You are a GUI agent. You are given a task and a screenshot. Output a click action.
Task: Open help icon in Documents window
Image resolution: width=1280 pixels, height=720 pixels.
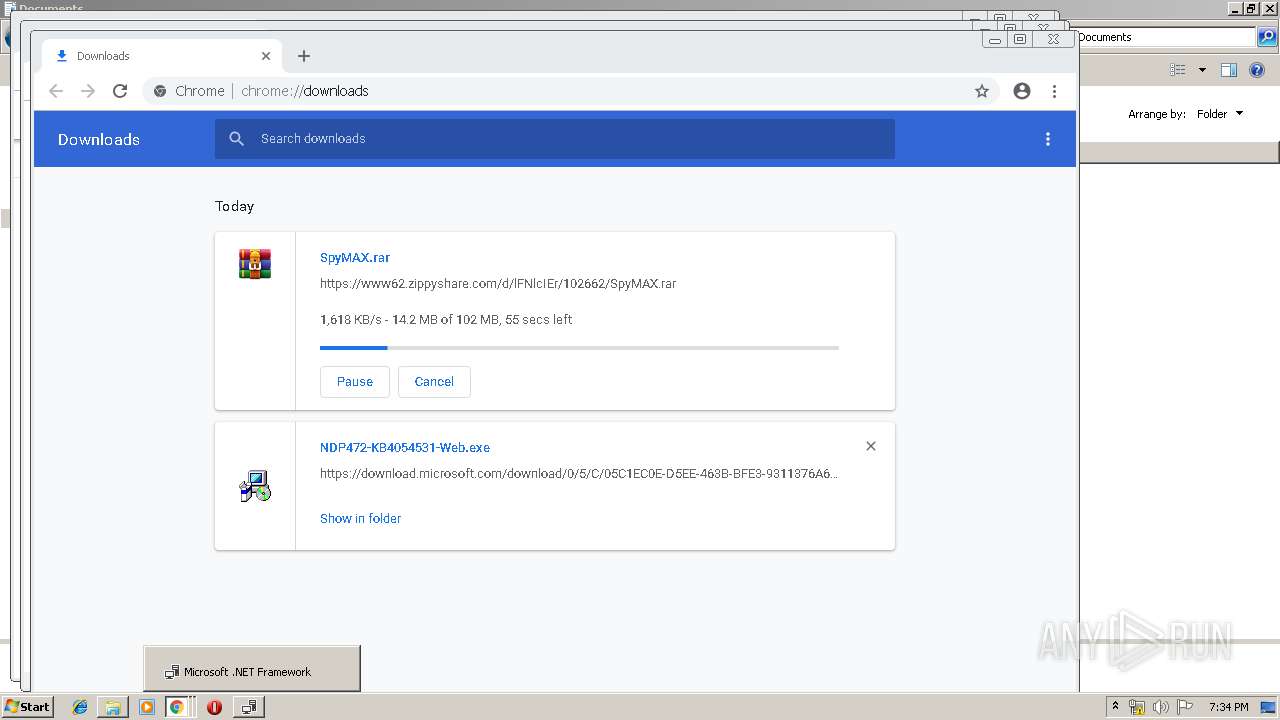tap(1257, 70)
